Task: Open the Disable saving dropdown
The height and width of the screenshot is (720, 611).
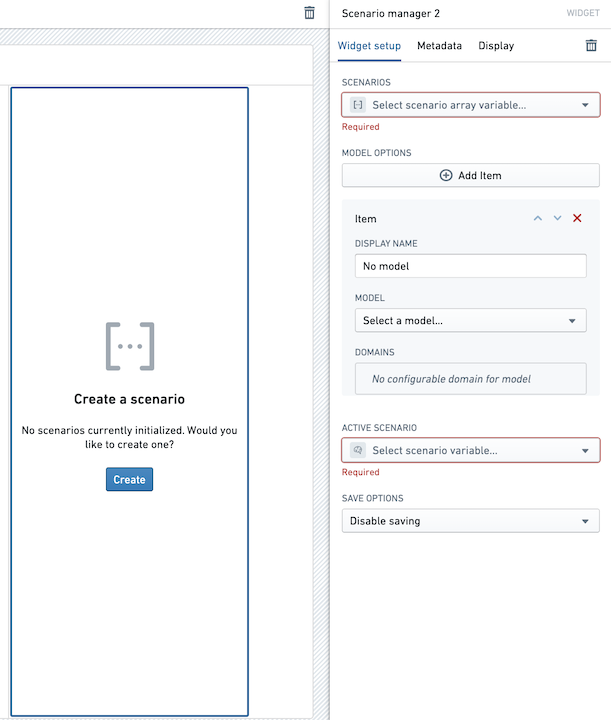Action: [x=471, y=521]
